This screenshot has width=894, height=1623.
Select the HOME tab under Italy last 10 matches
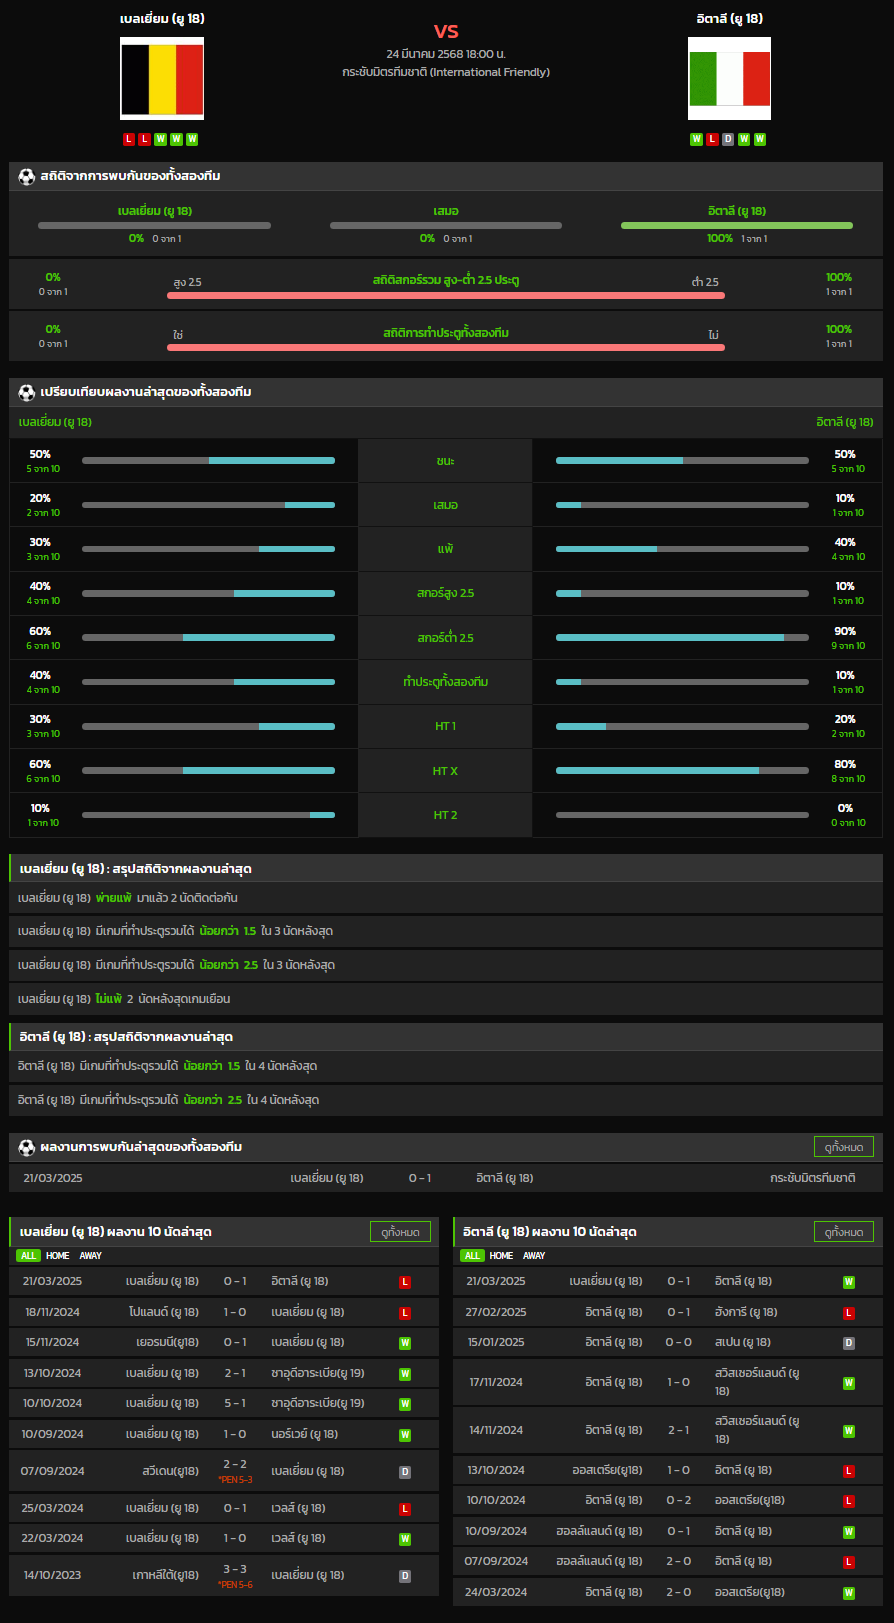(x=501, y=1256)
